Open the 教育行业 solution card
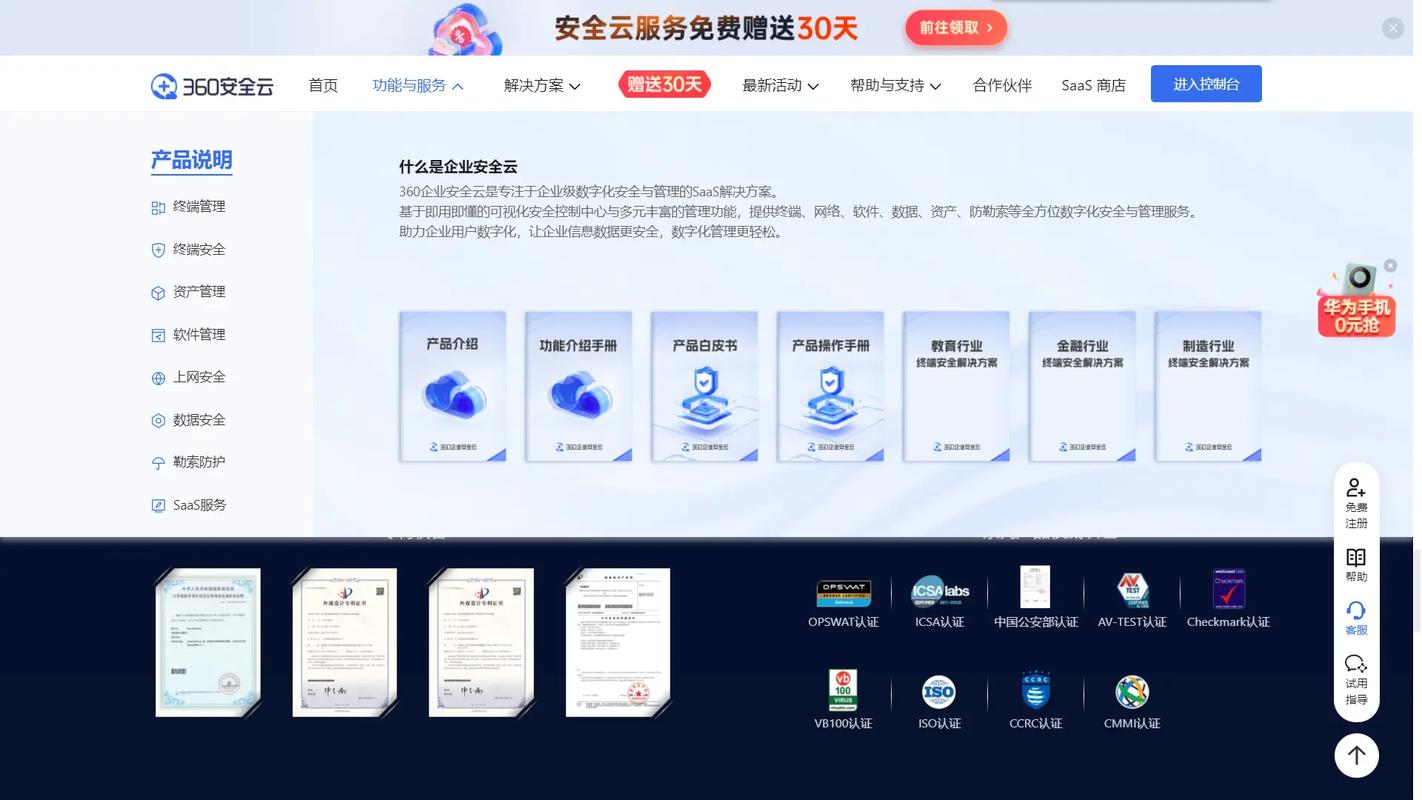 point(956,386)
